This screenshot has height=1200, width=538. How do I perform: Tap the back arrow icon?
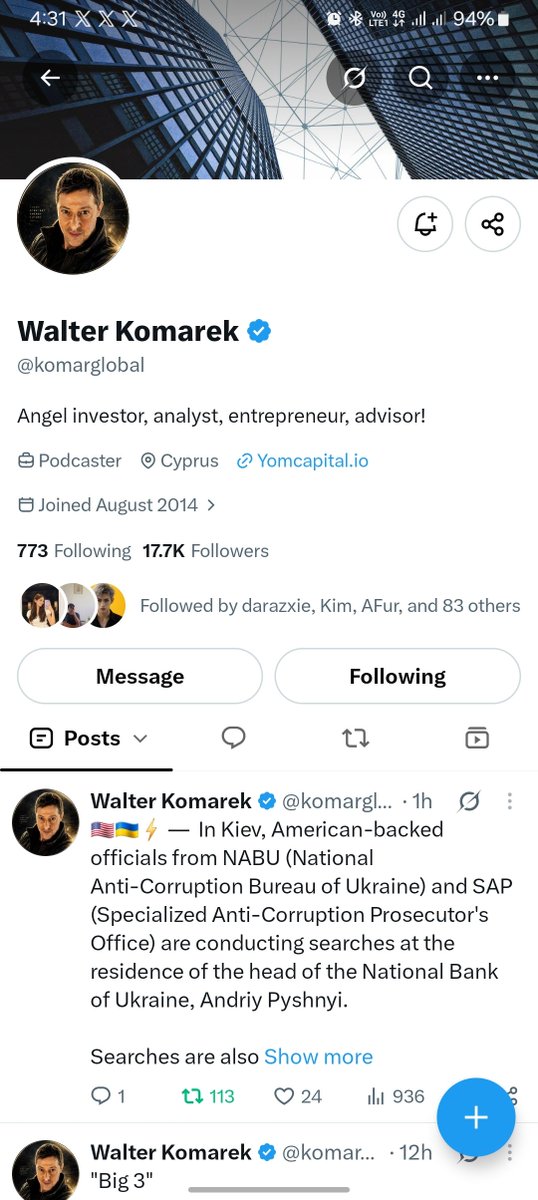[50, 78]
